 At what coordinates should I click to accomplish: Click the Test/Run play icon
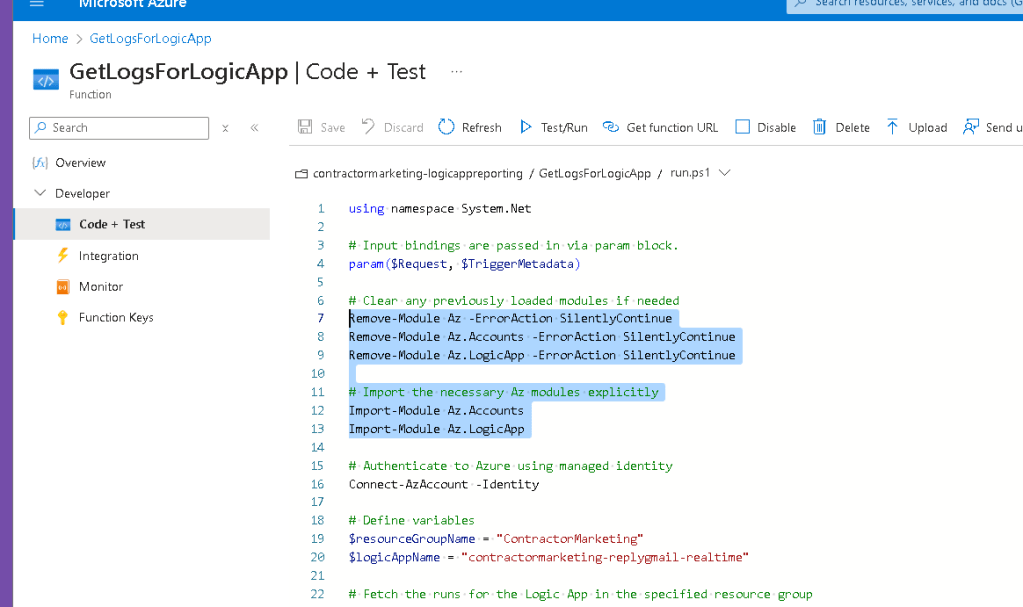526,127
